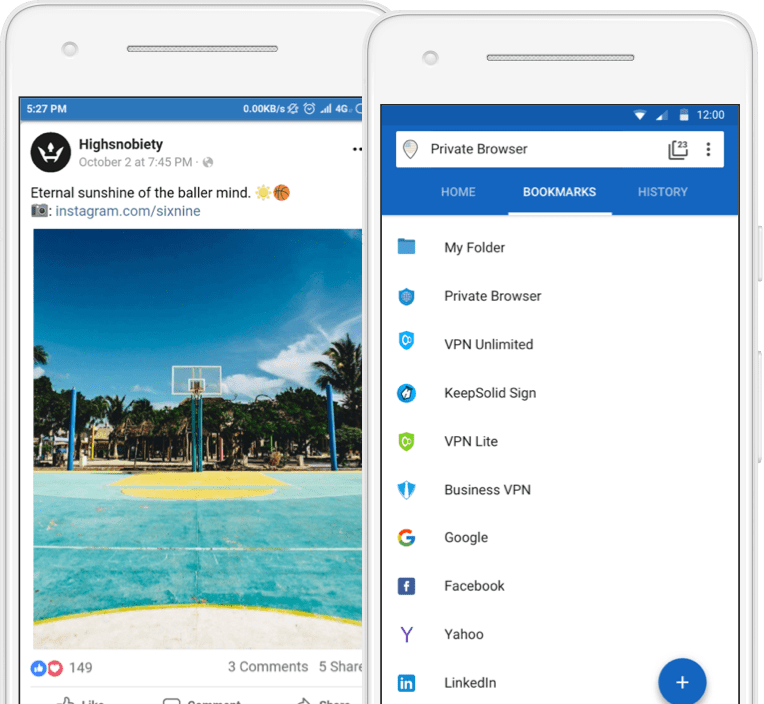Open the basketball court photo in the post
Screen dimensions: 764x704
[197, 439]
